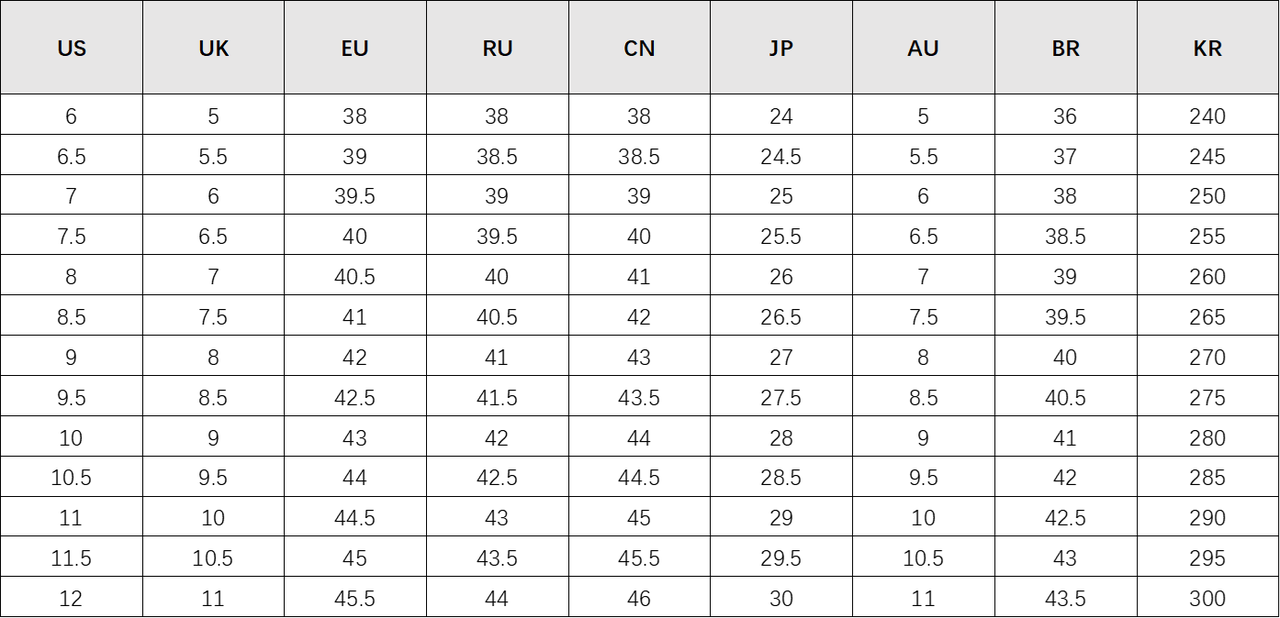
Task: Click the US size 12 cell
Action: tap(71, 598)
